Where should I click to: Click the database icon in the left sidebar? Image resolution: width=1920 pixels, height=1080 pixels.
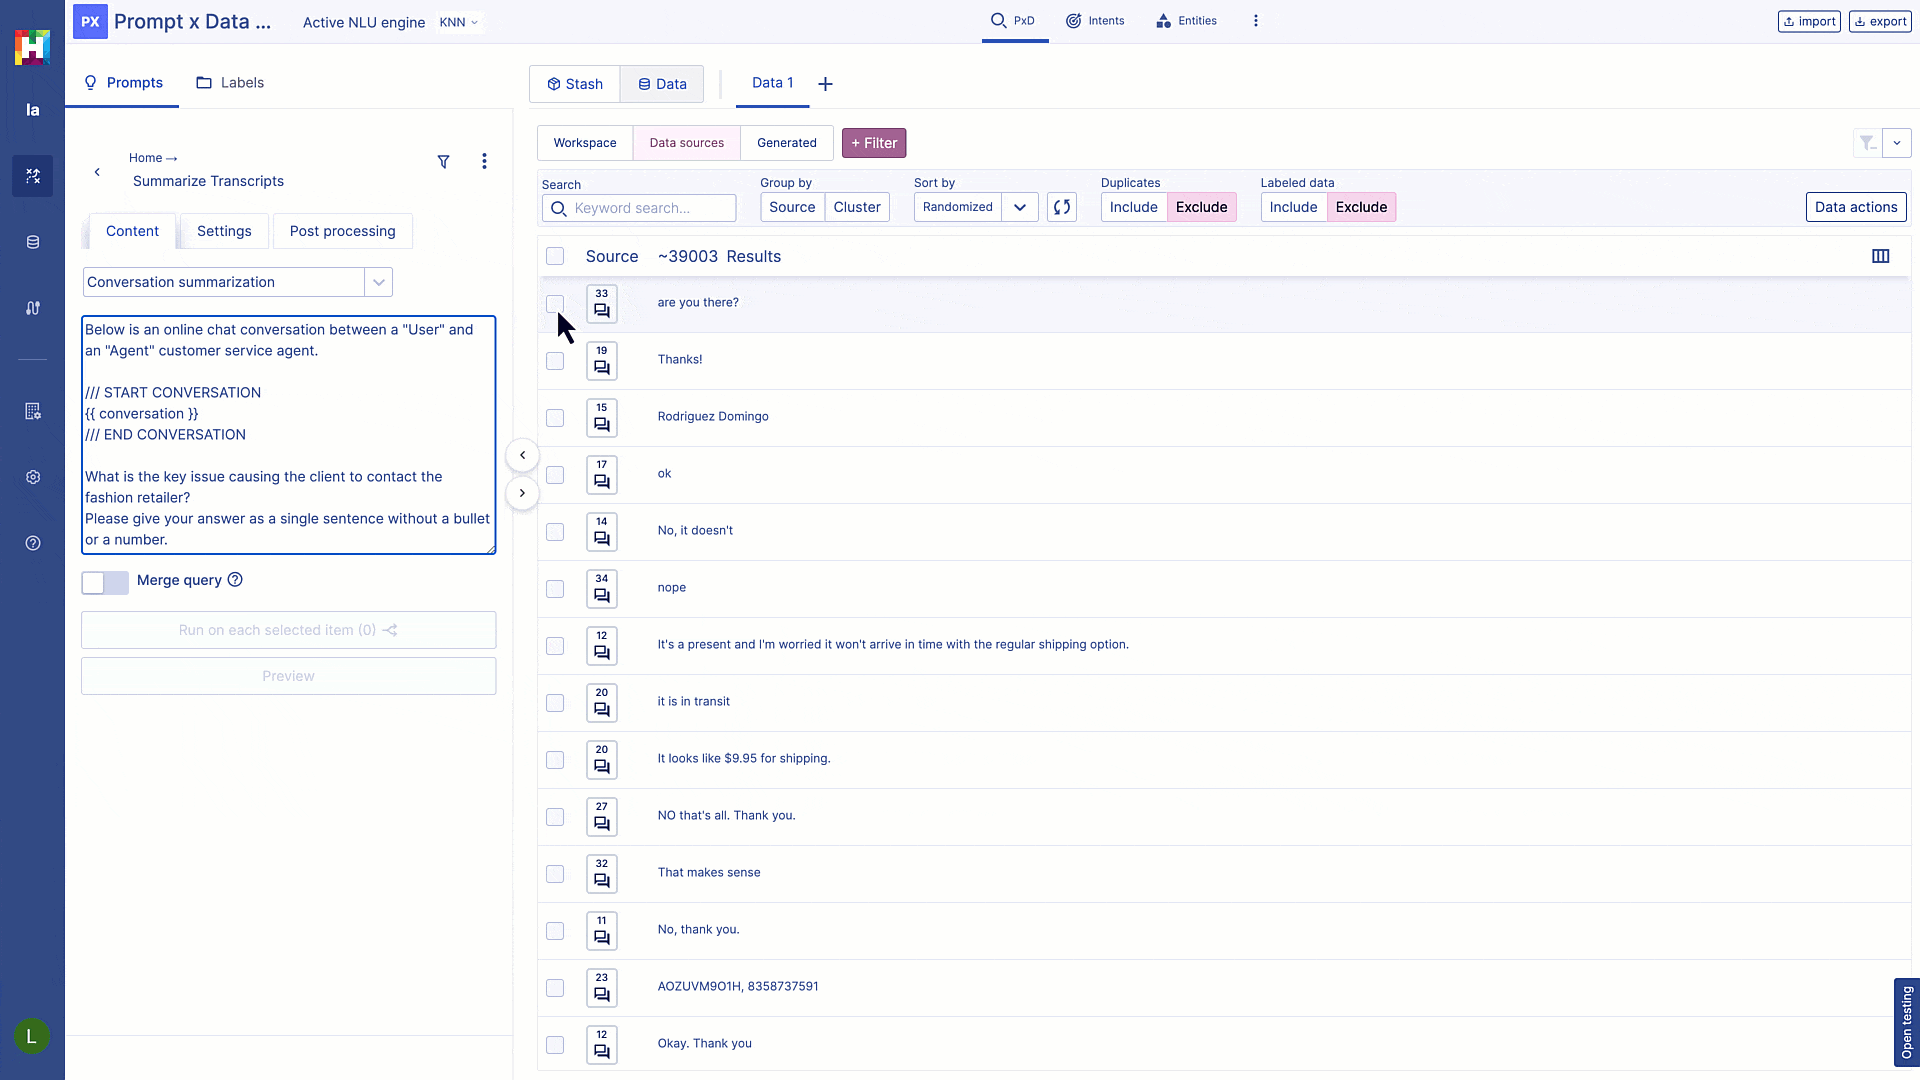tap(33, 242)
